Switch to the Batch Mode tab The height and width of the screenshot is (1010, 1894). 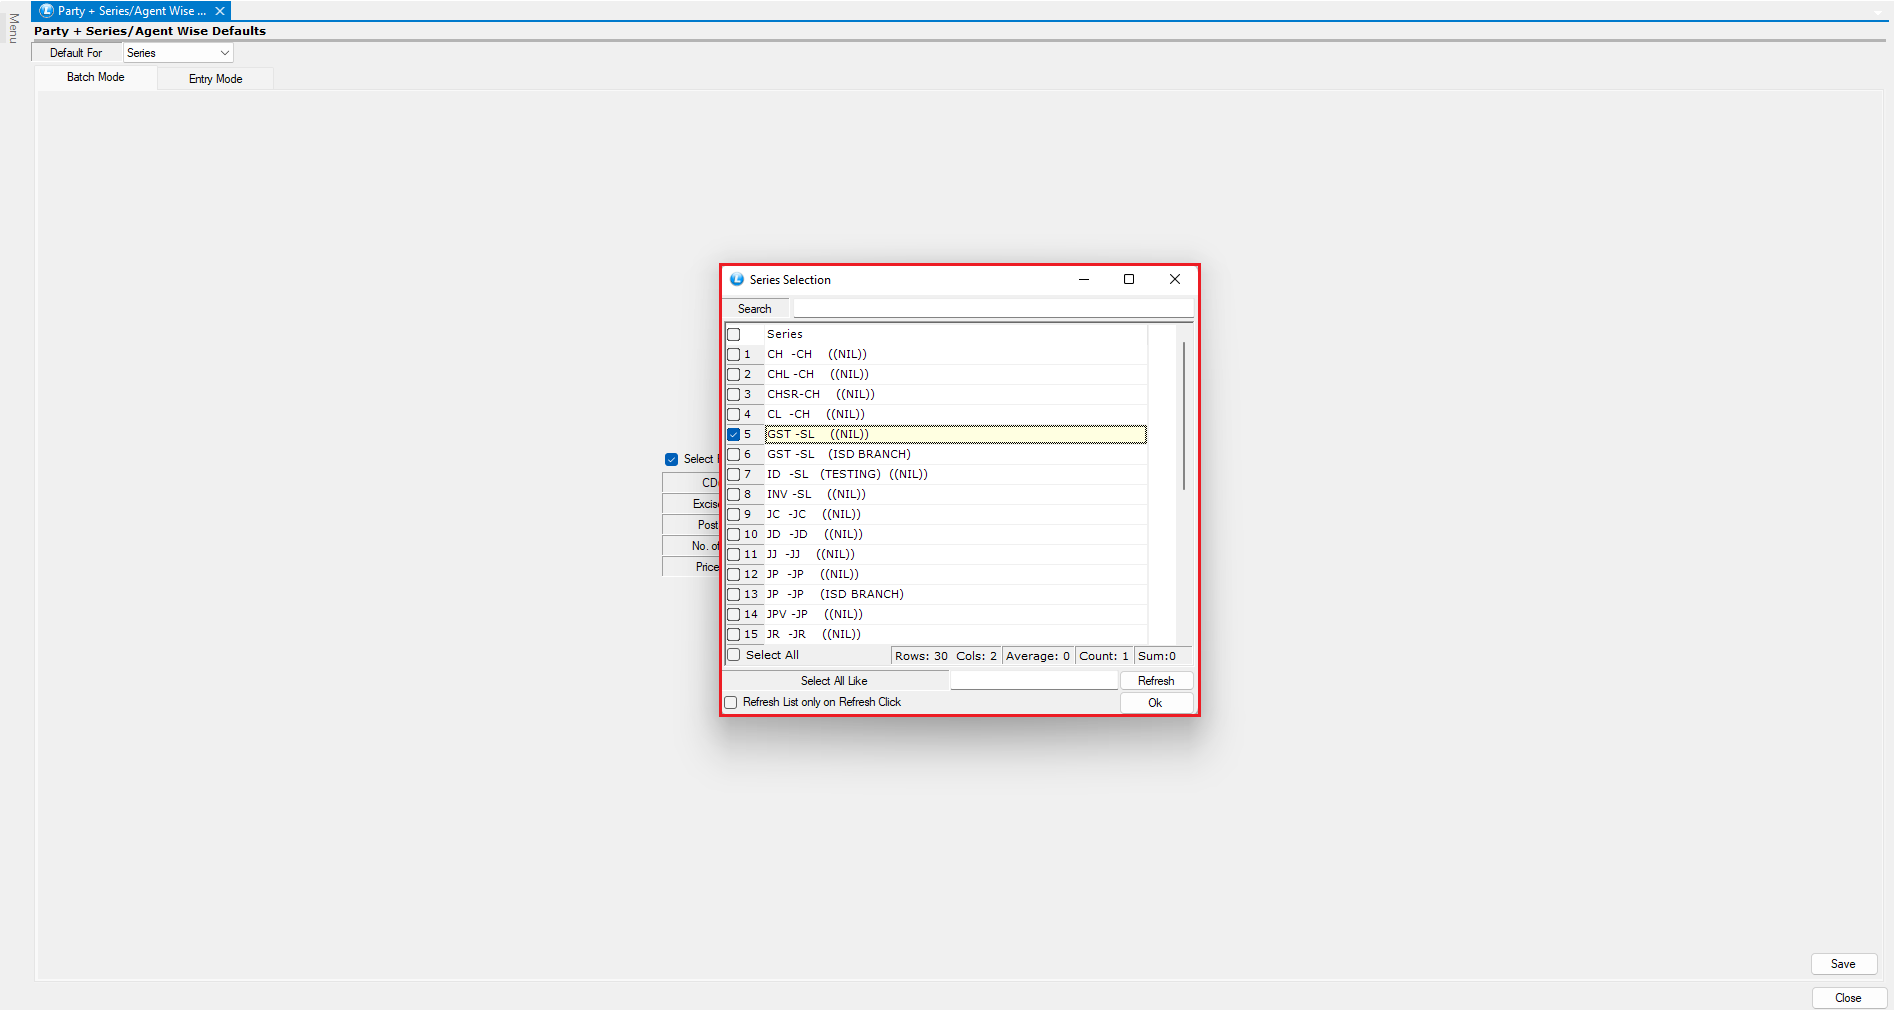pyautogui.click(x=96, y=77)
